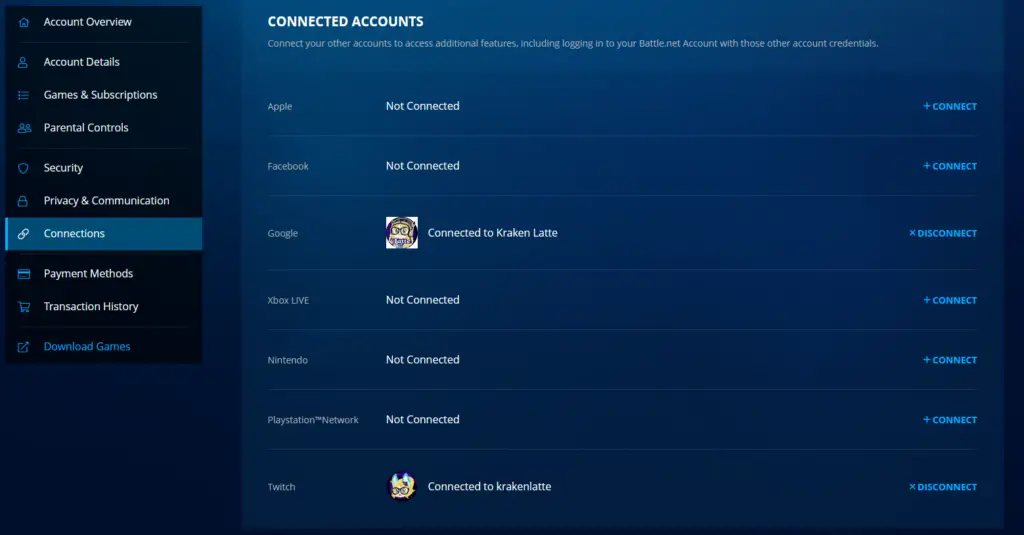
Task: Click the Nintendo row label
Action: click(287, 360)
